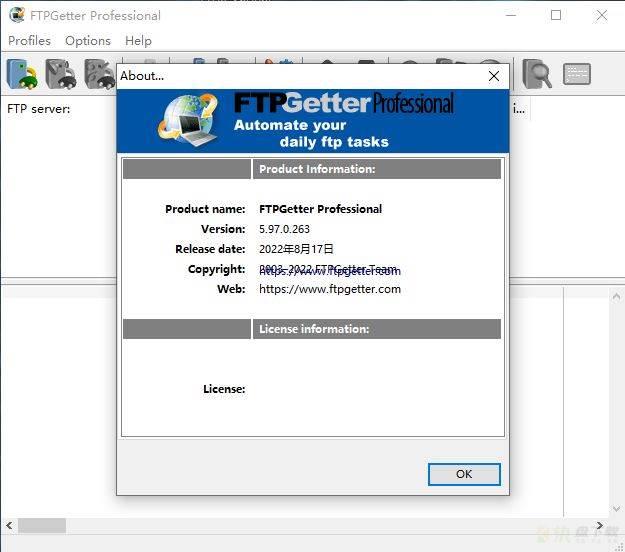The width and height of the screenshot is (625, 552).
Task: Click OK in the About dialog
Action: click(464, 474)
